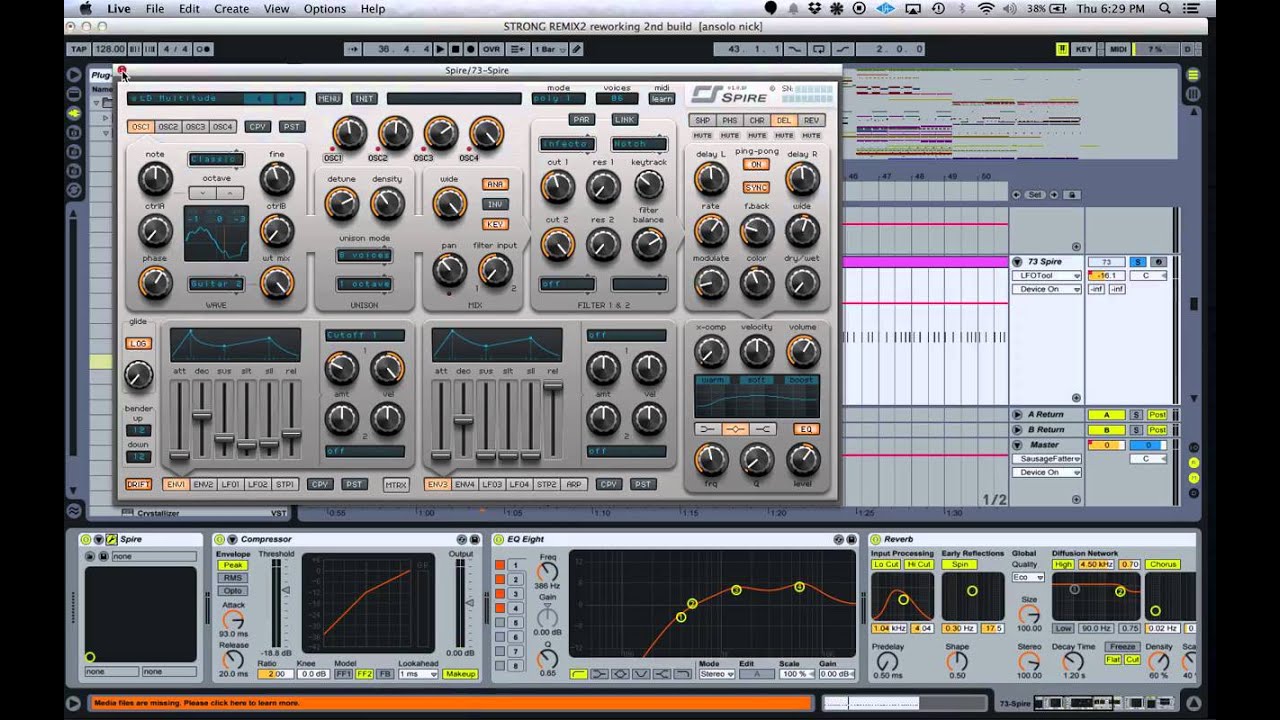Toggle the Compressor Makeup button
Image resolution: width=1280 pixels, height=720 pixels.
tap(461, 674)
